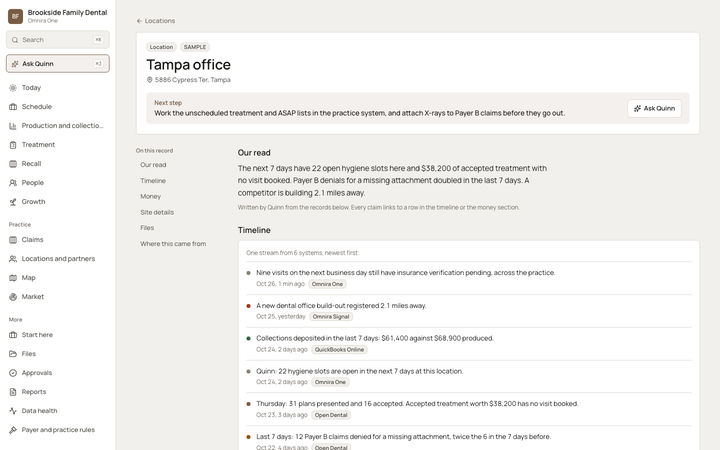
Task: Jump to Timeline section
Action: click(x=153, y=181)
